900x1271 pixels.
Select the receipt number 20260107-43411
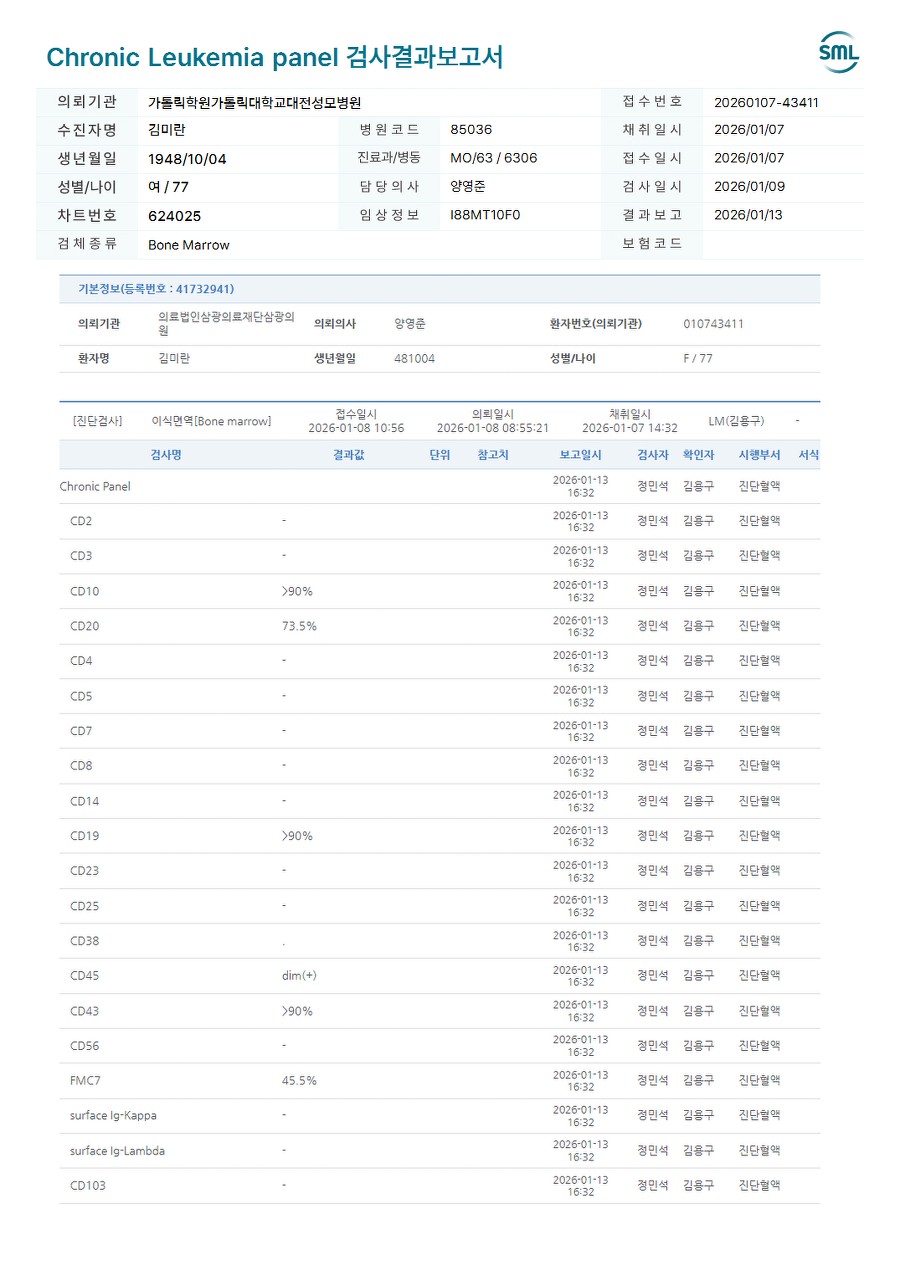coord(766,102)
